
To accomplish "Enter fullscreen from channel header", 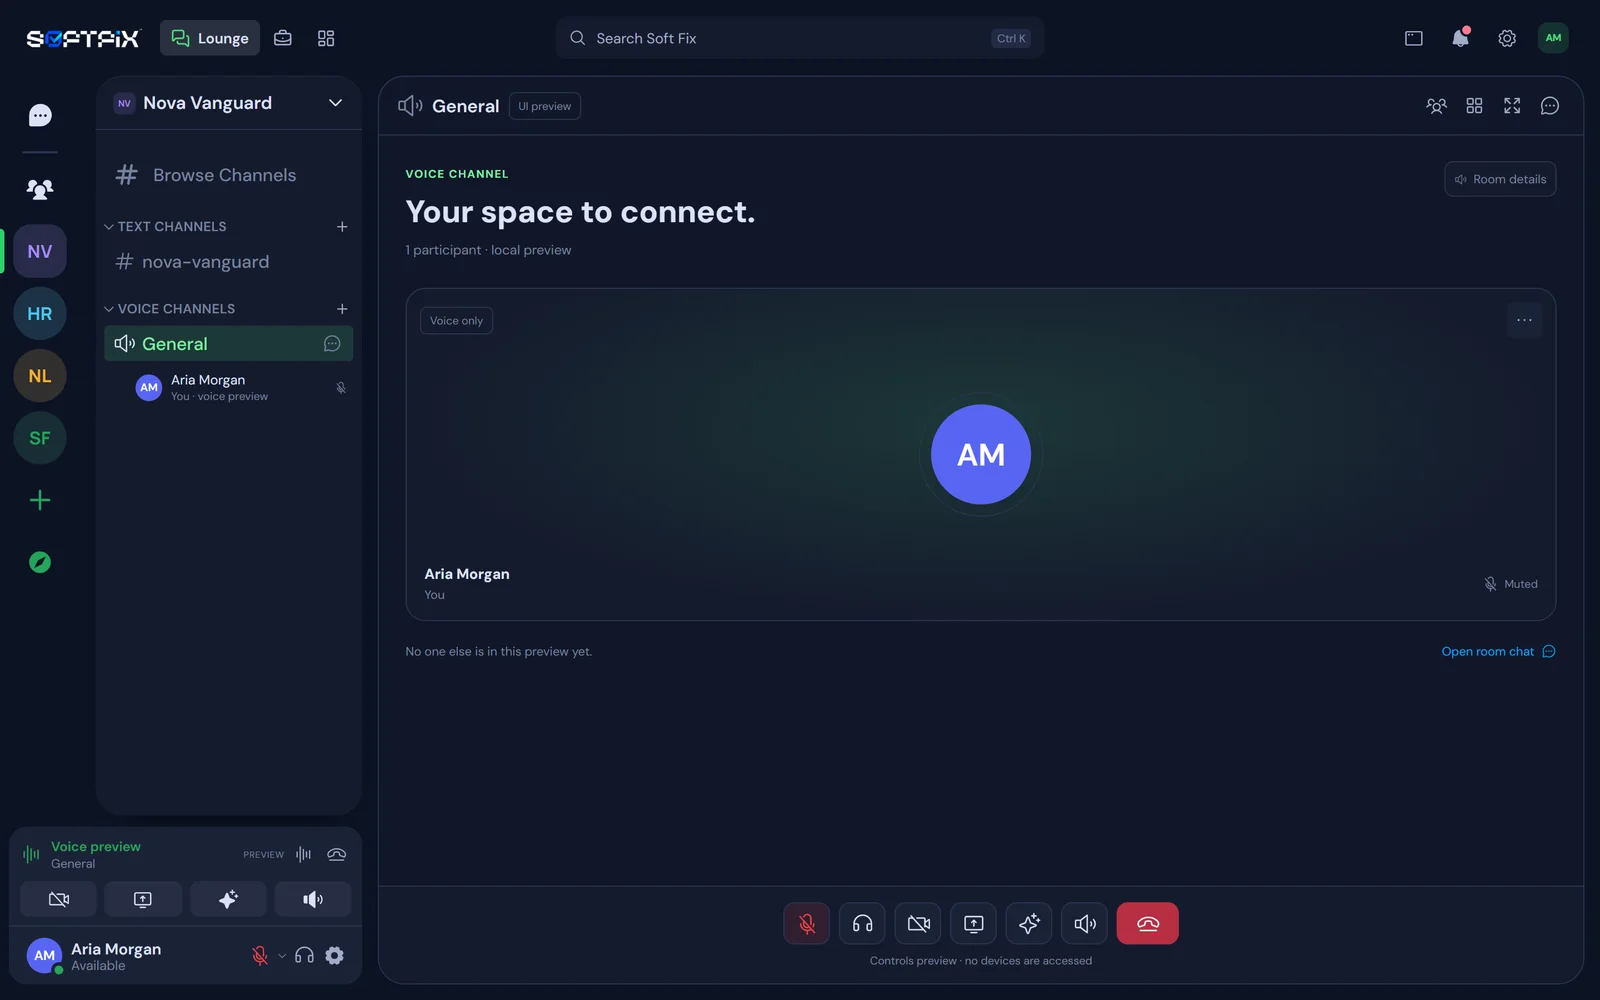I will (x=1512, y=106).
